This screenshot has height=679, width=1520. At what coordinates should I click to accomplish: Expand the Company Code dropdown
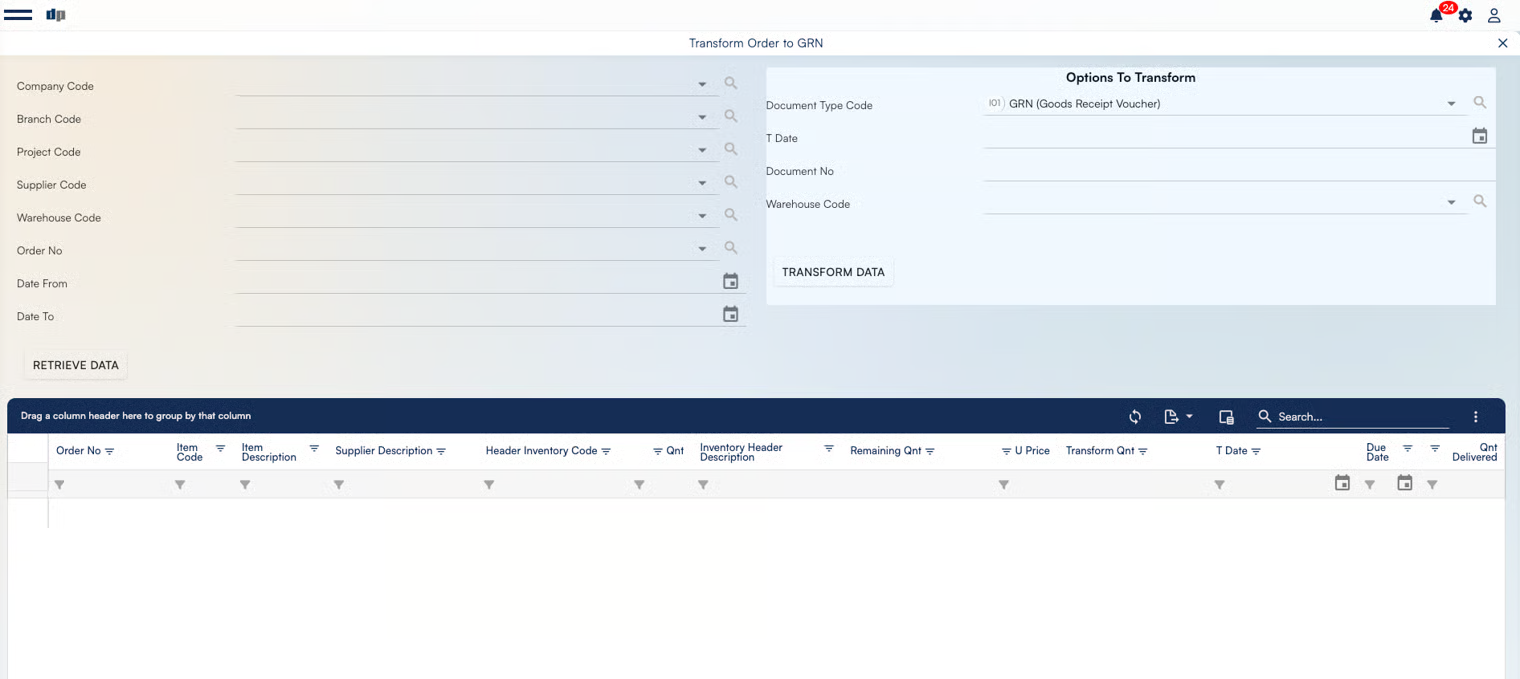[702, 85]
